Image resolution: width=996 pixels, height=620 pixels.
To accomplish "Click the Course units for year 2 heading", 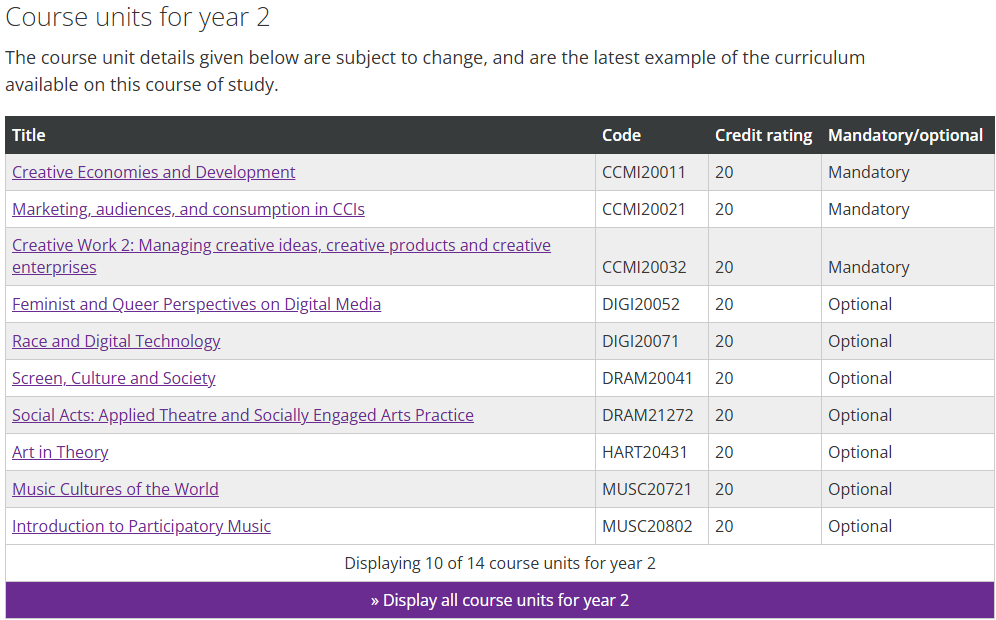I will point(138,17).
